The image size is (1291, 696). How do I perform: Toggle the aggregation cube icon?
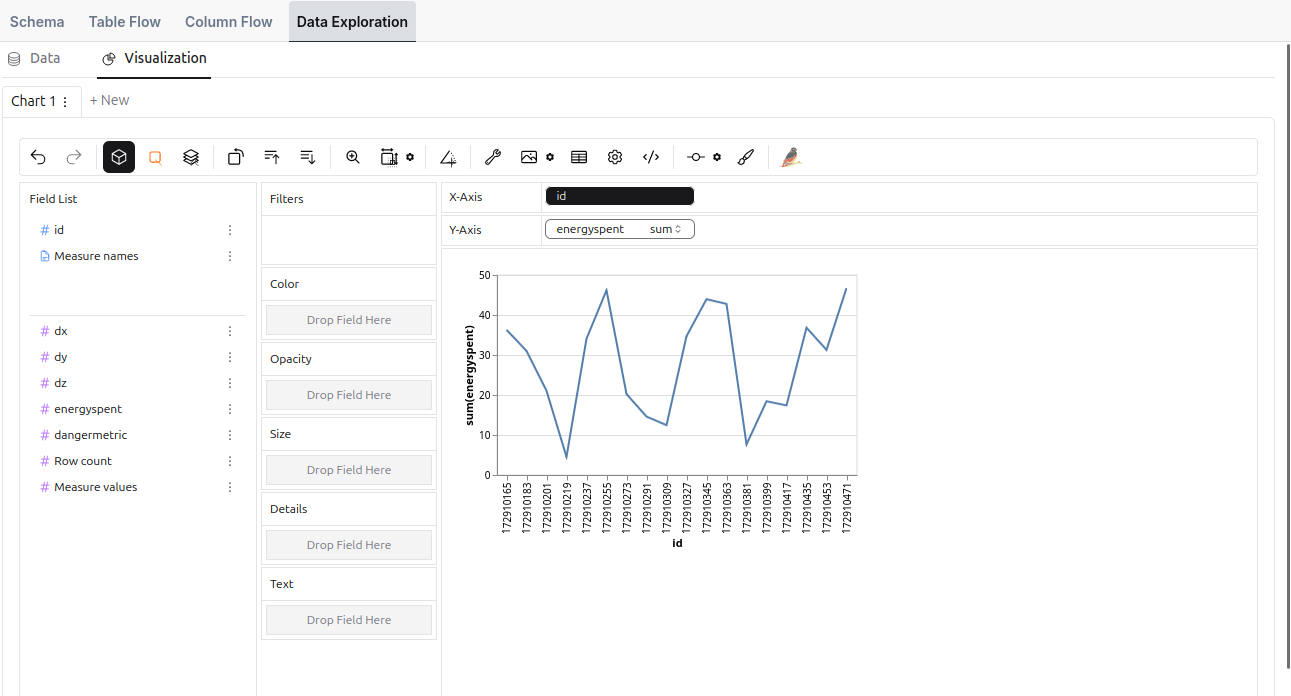tap(119, 157)
